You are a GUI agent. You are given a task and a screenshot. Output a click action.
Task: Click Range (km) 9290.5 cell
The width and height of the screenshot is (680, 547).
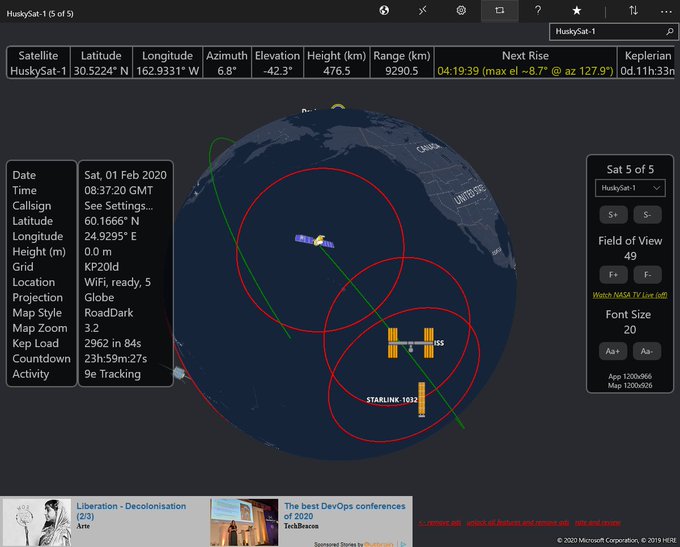pyautogui.click(x=402, y=63)
